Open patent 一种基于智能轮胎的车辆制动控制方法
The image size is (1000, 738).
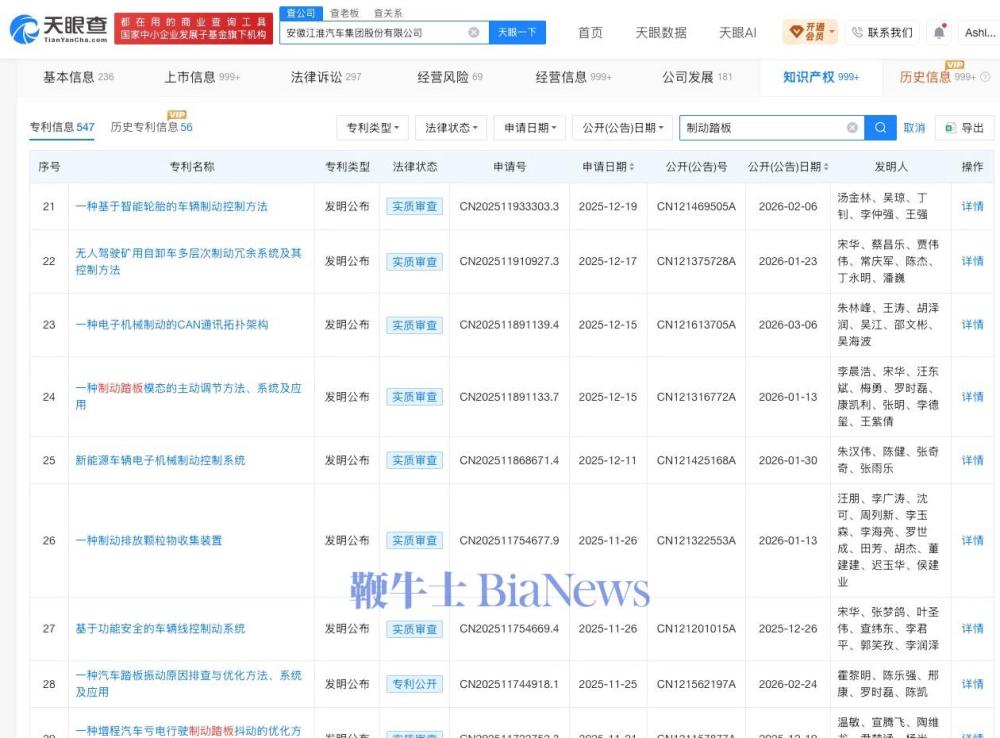(x=172, y=207)
